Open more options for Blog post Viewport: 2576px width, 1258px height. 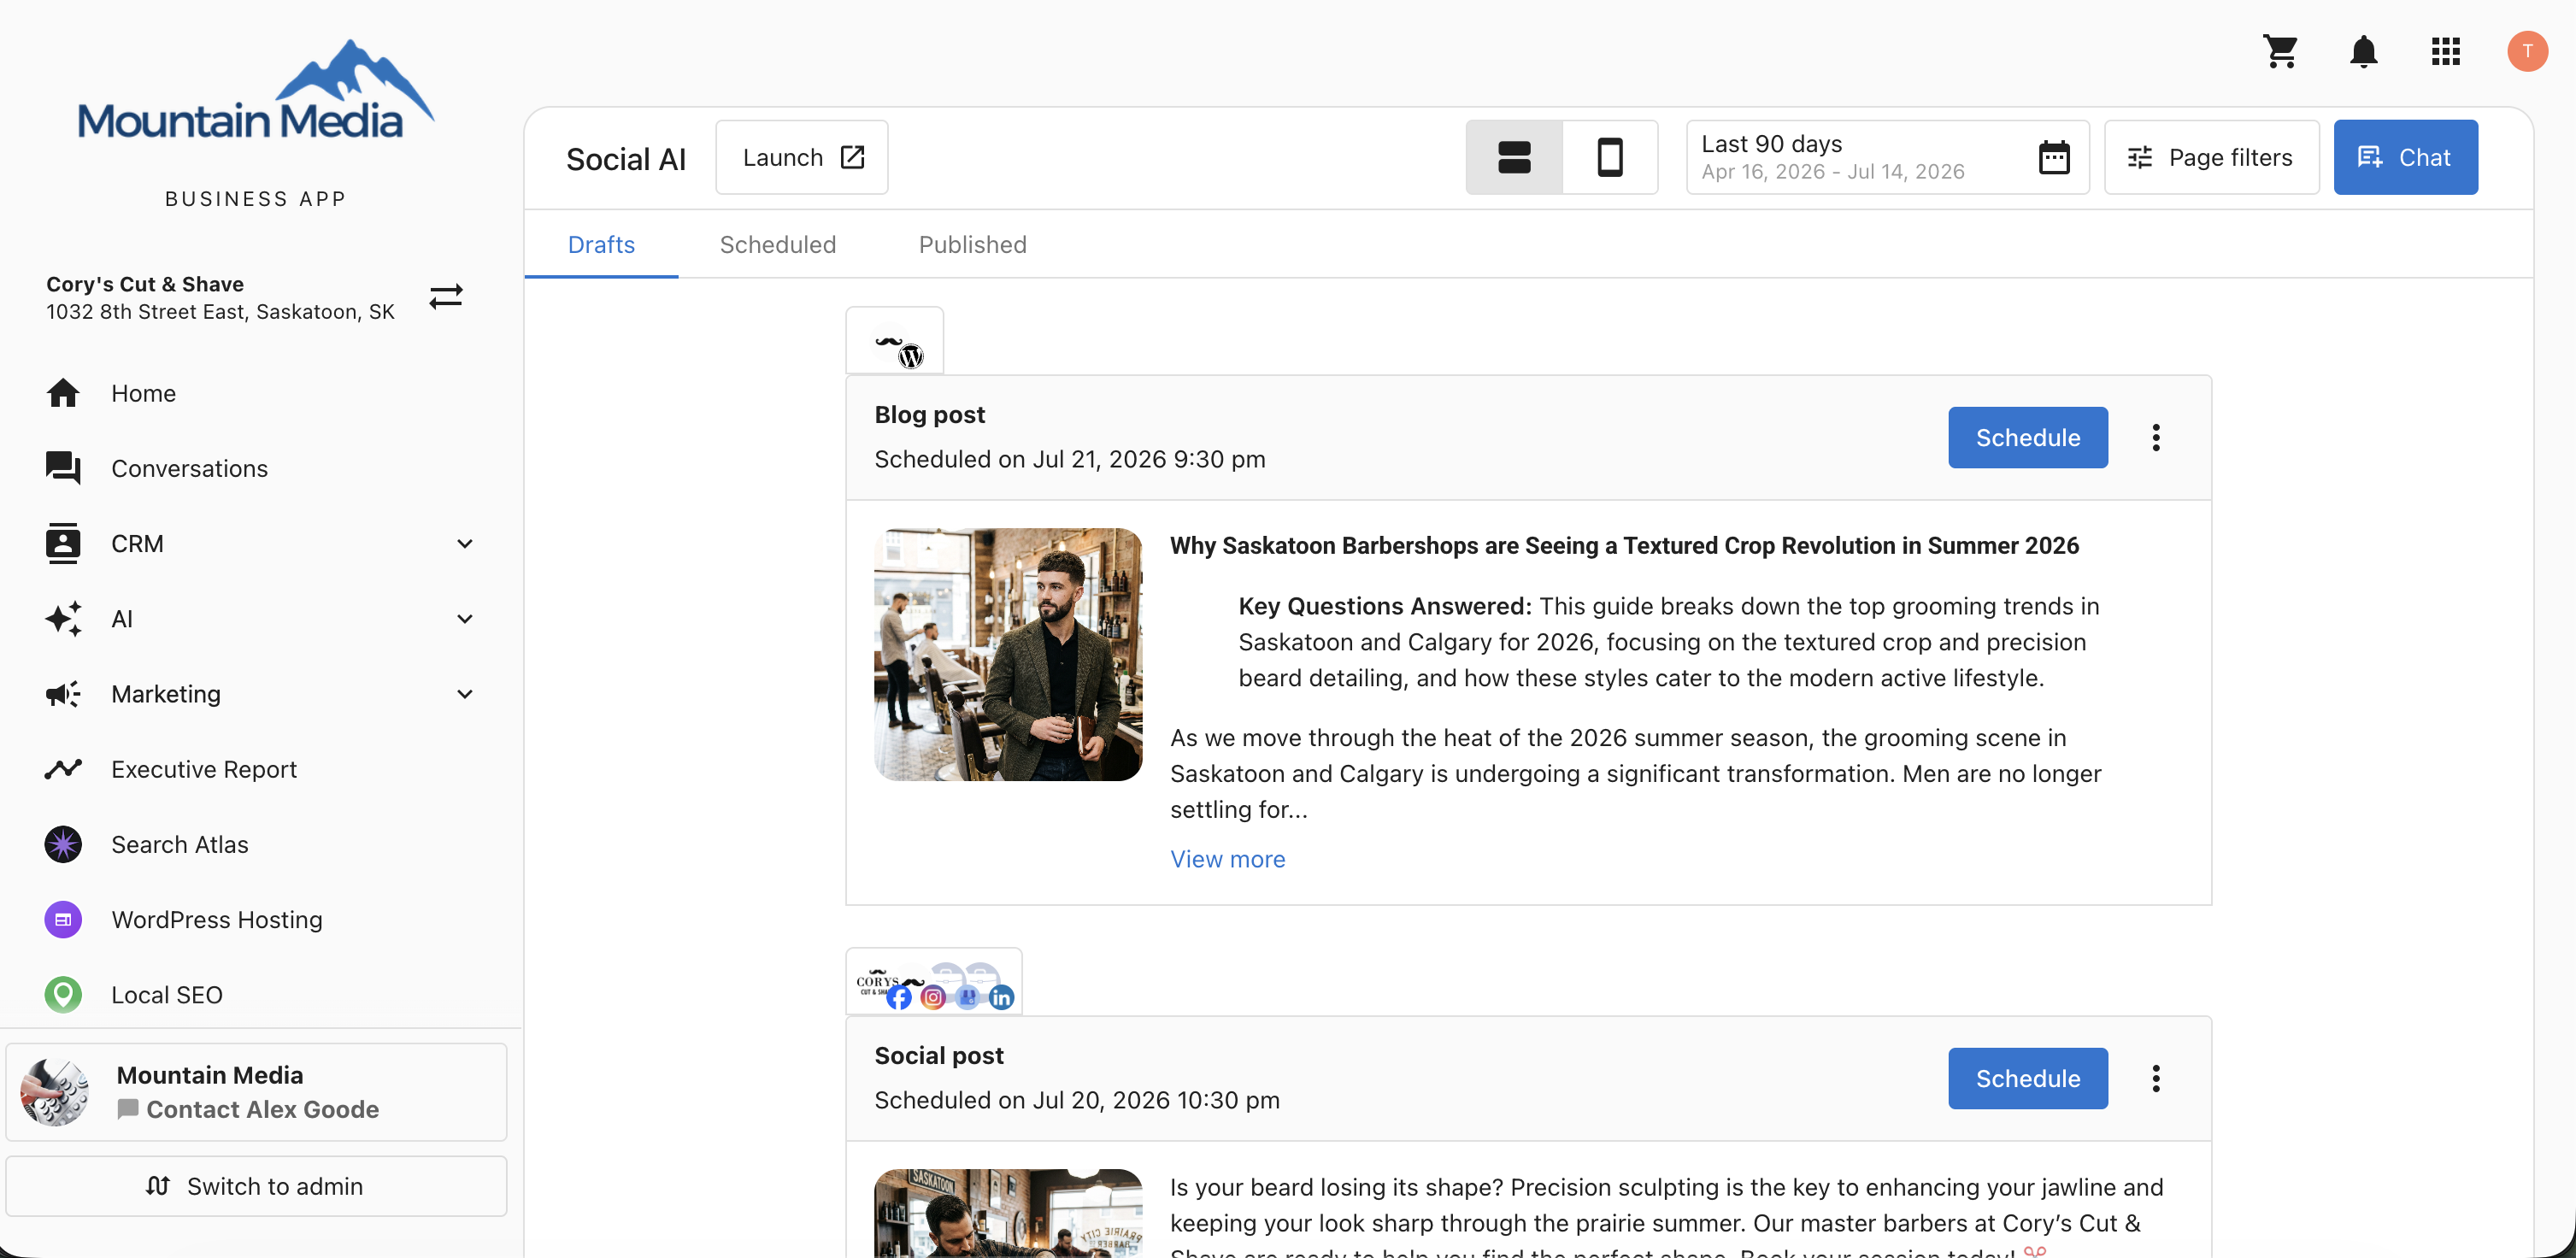pos(2156,437)
